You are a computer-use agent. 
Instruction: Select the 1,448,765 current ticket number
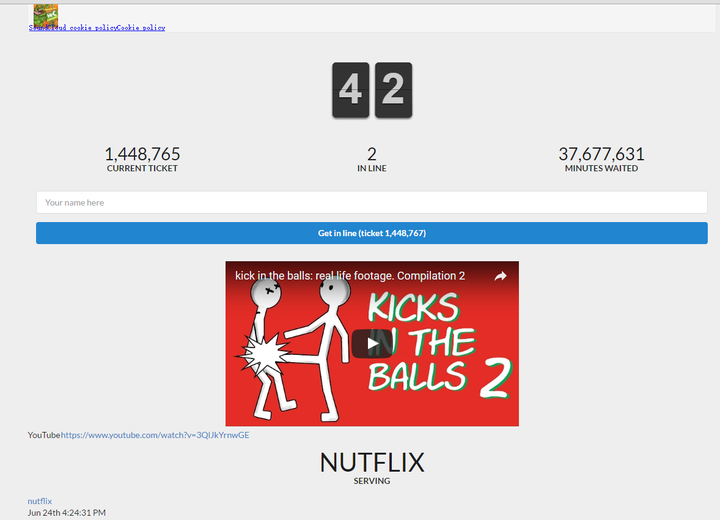pos(142,154)
